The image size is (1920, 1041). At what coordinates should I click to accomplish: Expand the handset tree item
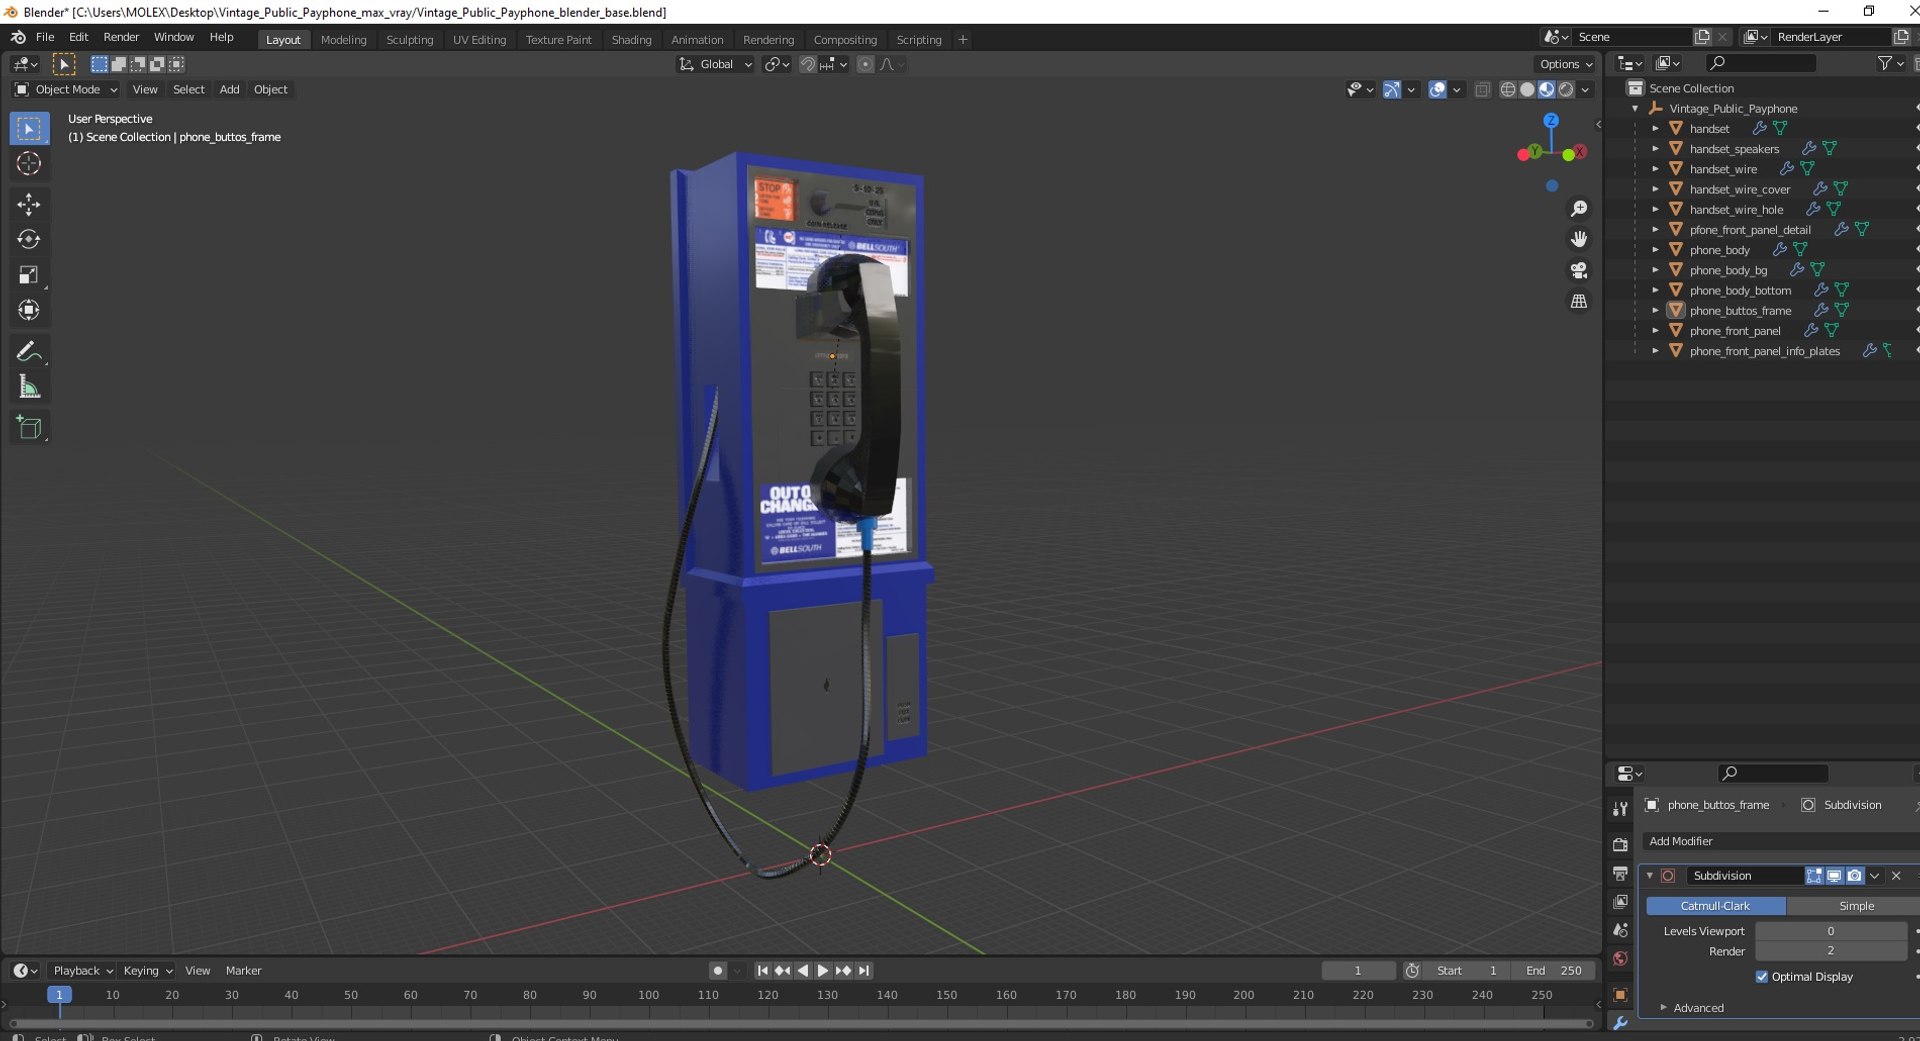click(1655, 129)
